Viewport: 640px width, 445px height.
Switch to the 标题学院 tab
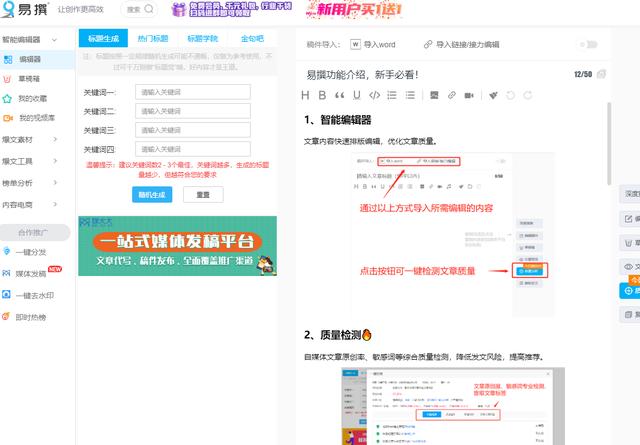tap(202, 38)
